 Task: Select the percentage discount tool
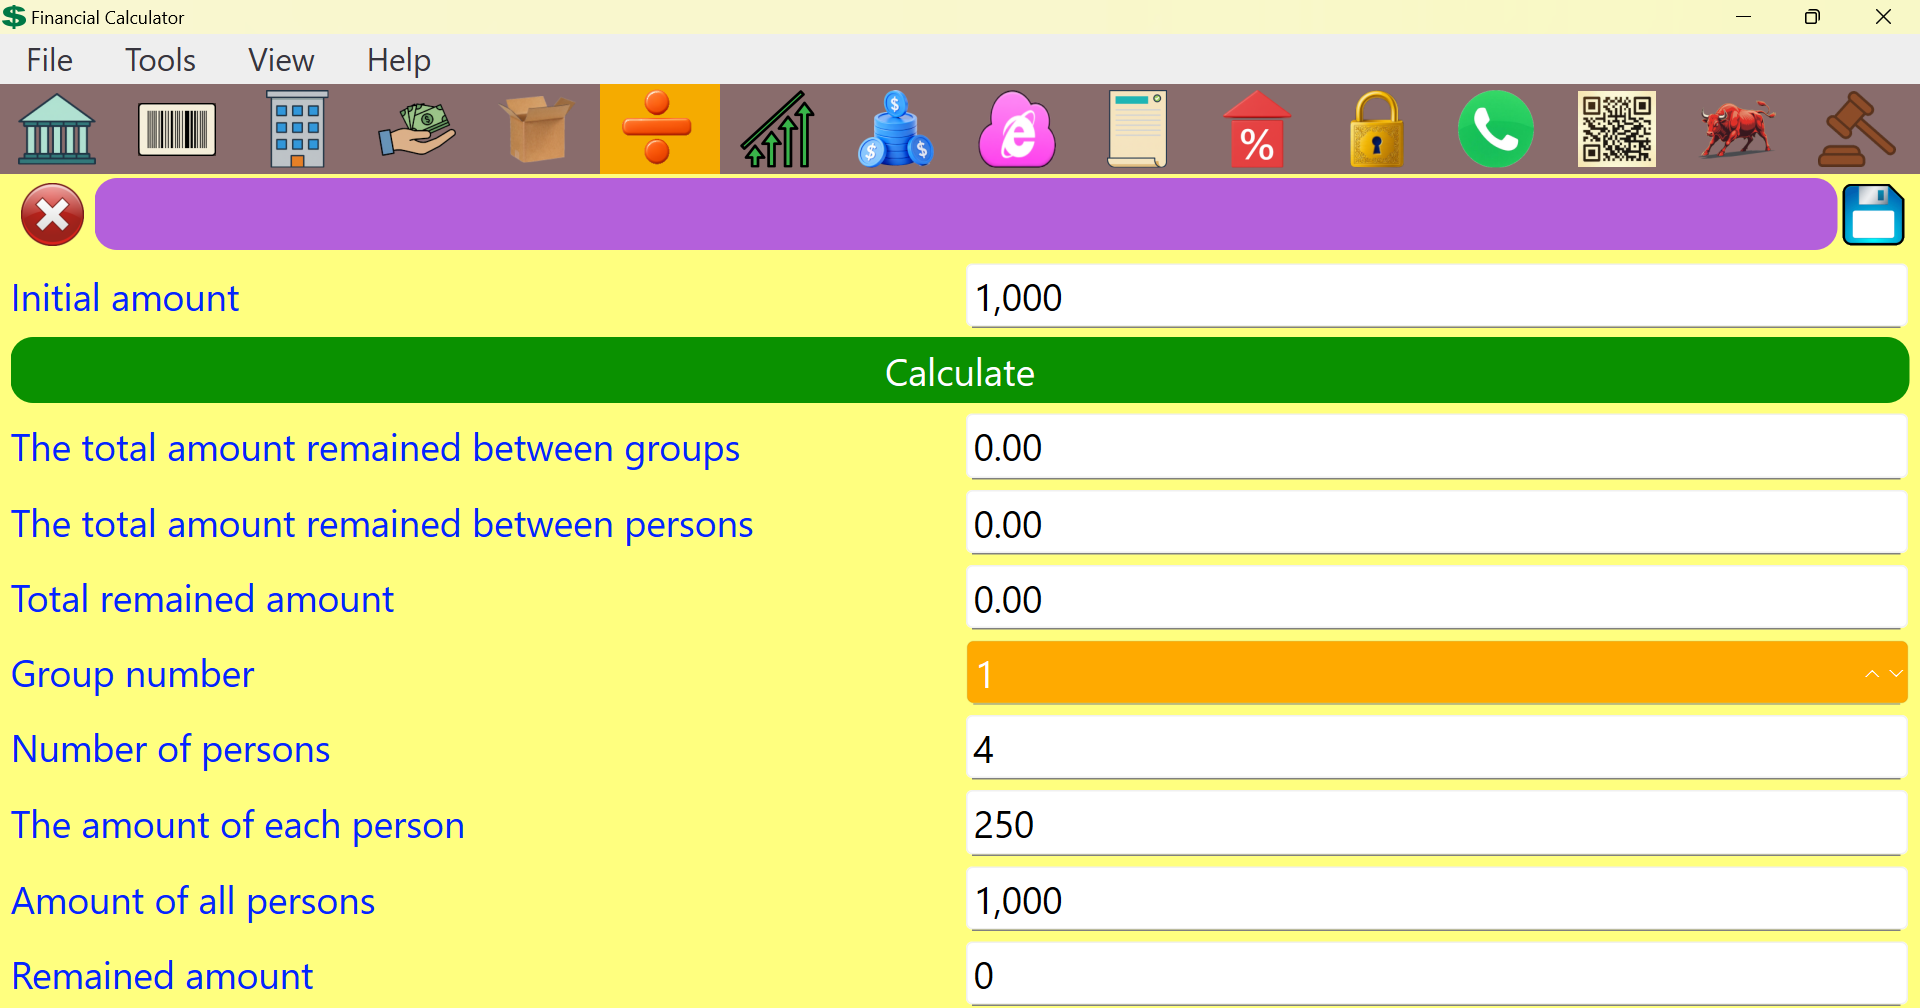[1257, 129]
